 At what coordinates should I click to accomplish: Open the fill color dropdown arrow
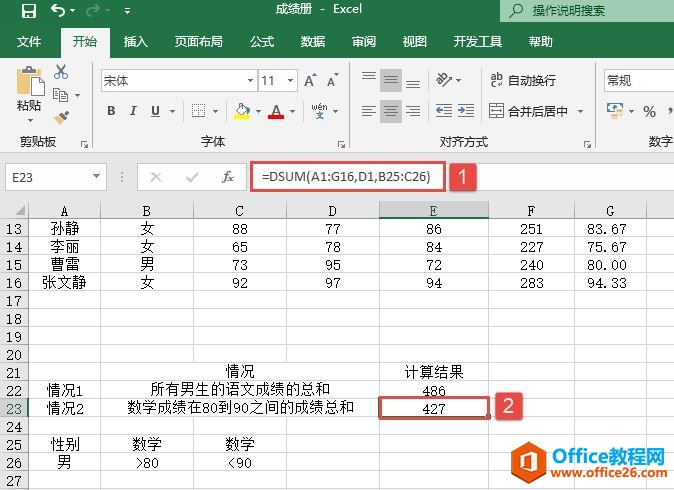coord(258,111)
